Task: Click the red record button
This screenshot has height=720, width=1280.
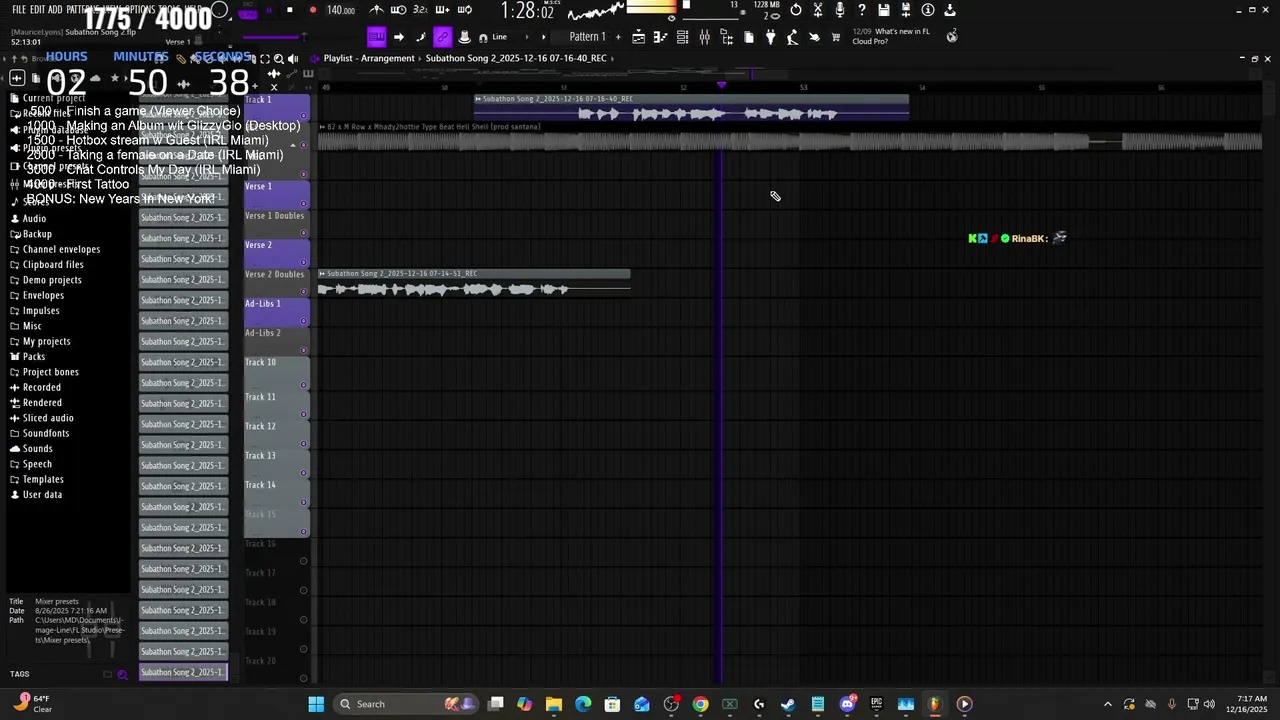Action: 313,10
